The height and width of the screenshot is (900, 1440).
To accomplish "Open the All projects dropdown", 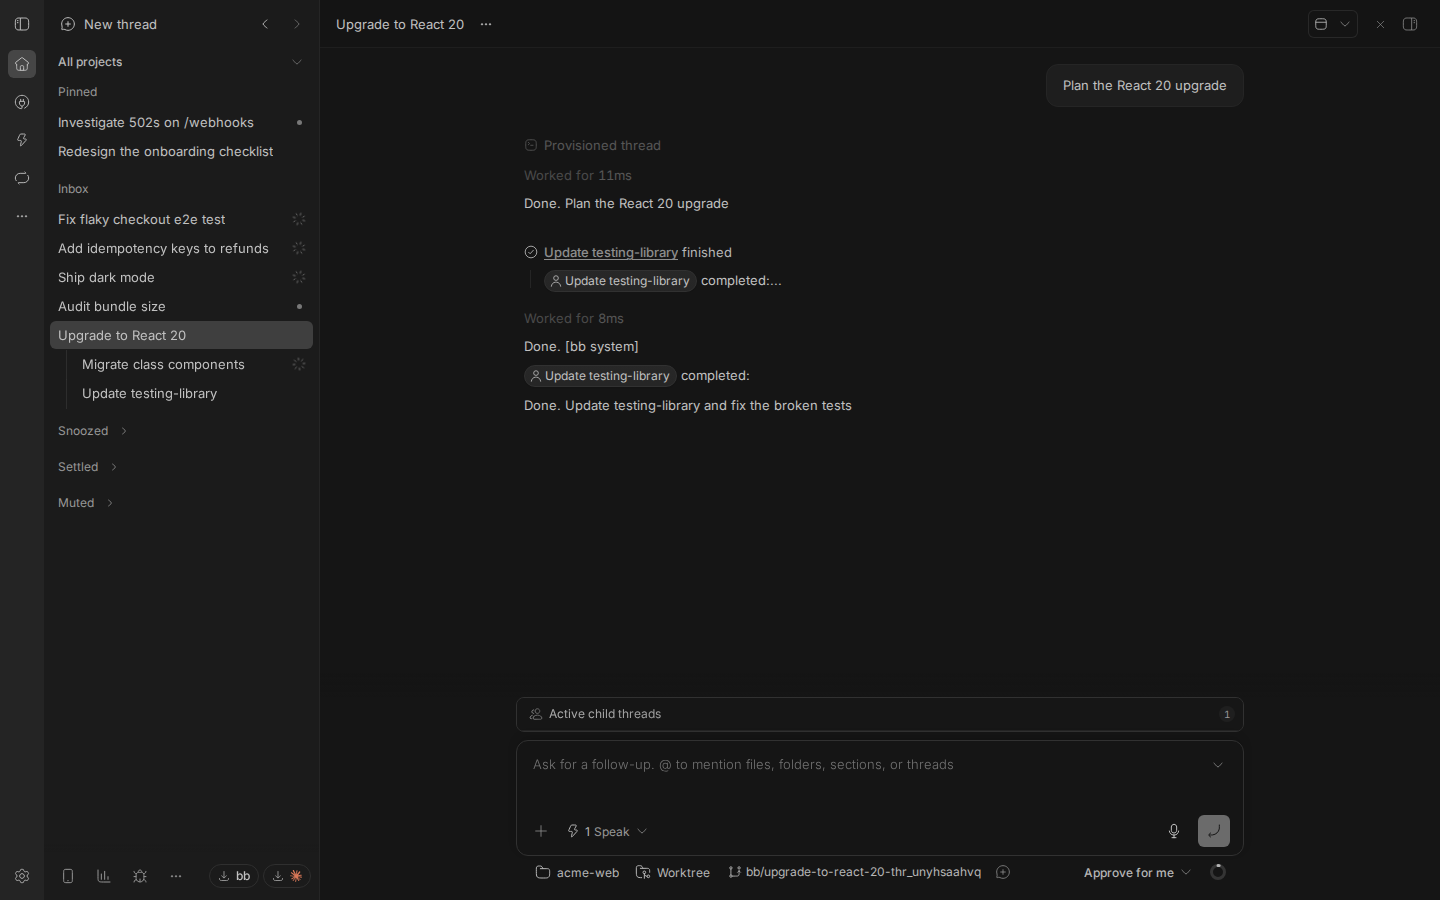I will (181, 62).
